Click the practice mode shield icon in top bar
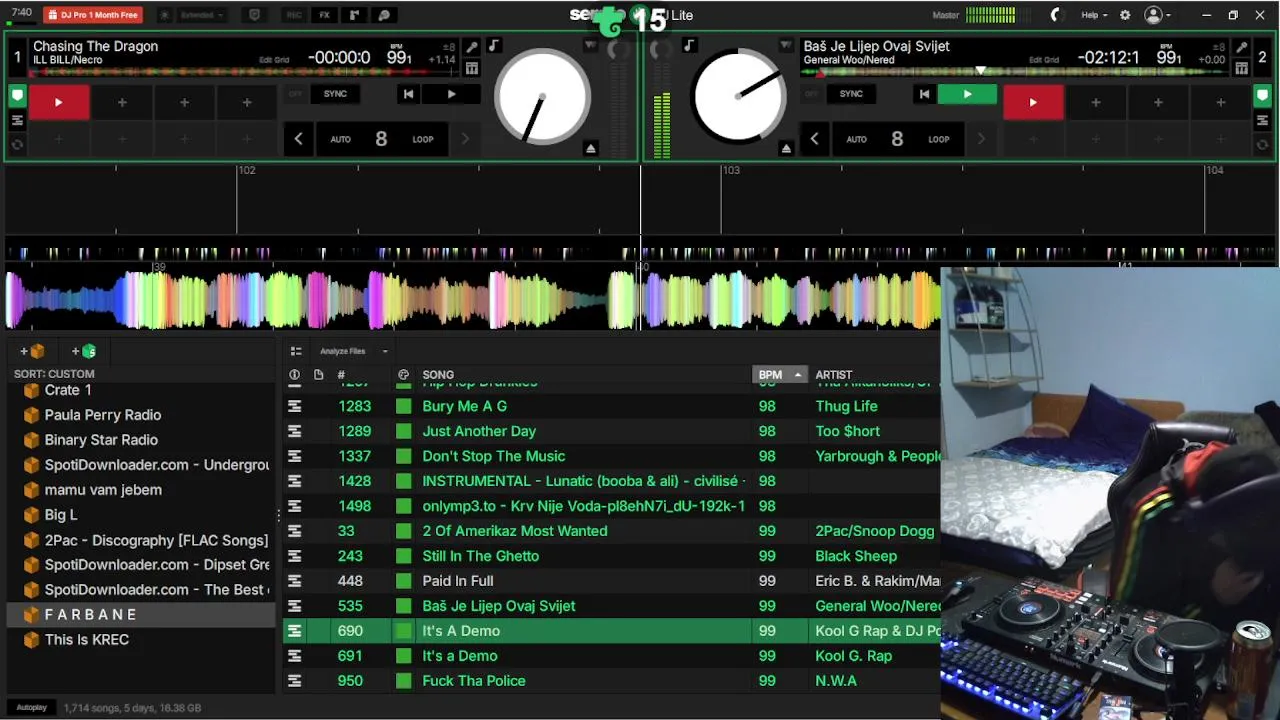This screenshot has width=1280, height=720. [x=254, y=15]
